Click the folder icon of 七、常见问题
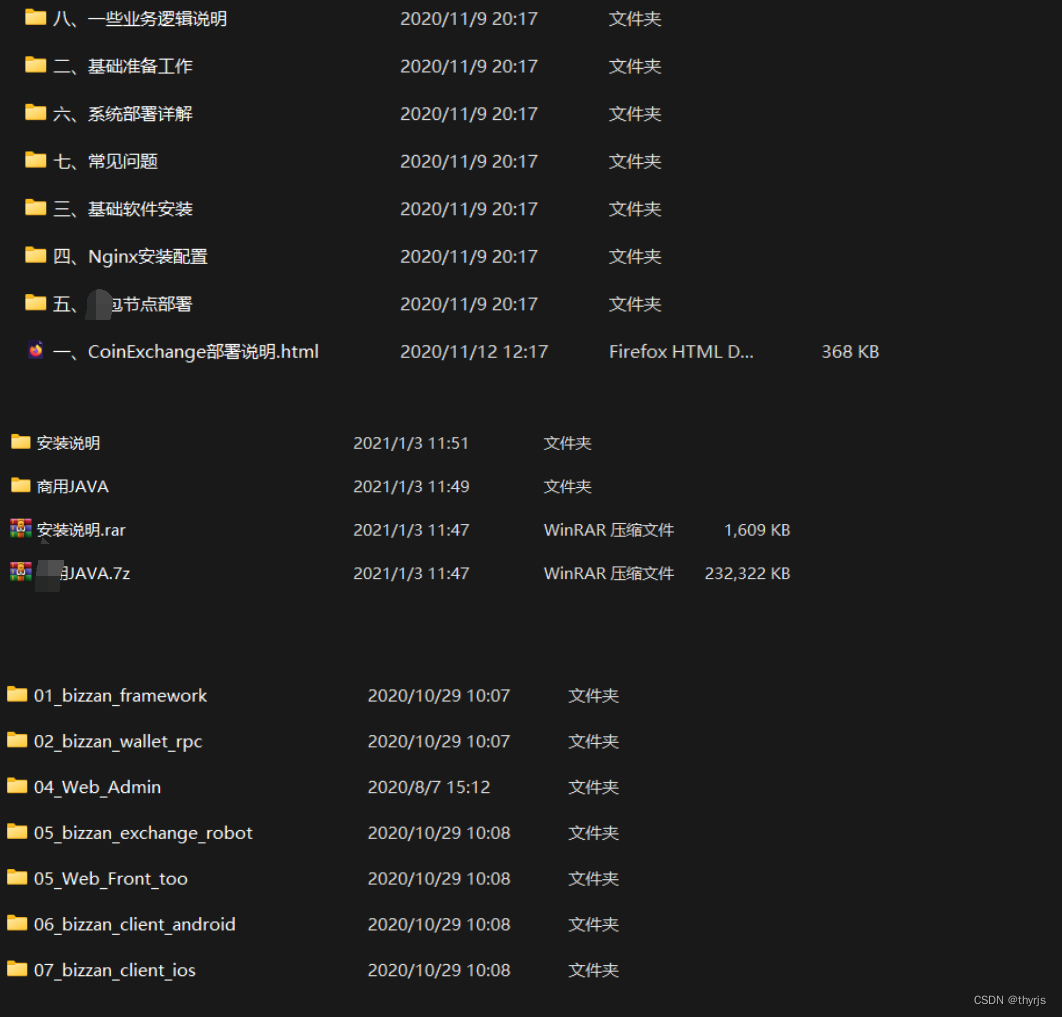 (34, 161)
